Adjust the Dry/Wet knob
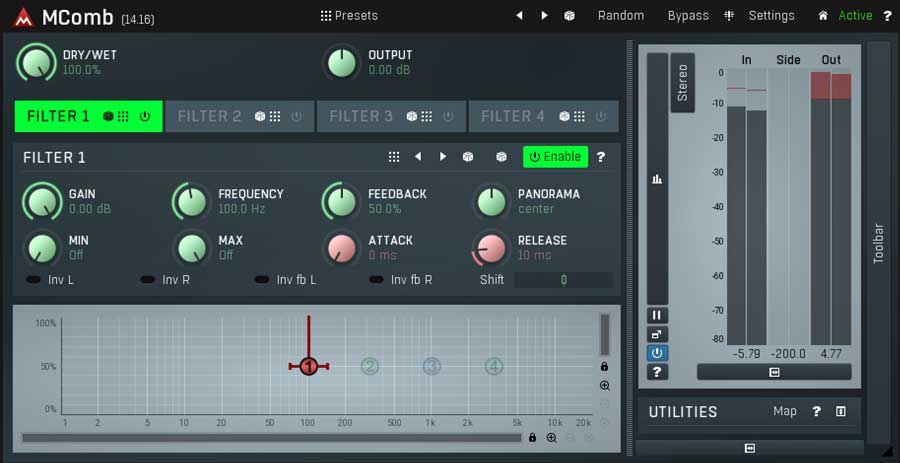The height and width of the screenshot is (463, 900). [x=36, y=63]
